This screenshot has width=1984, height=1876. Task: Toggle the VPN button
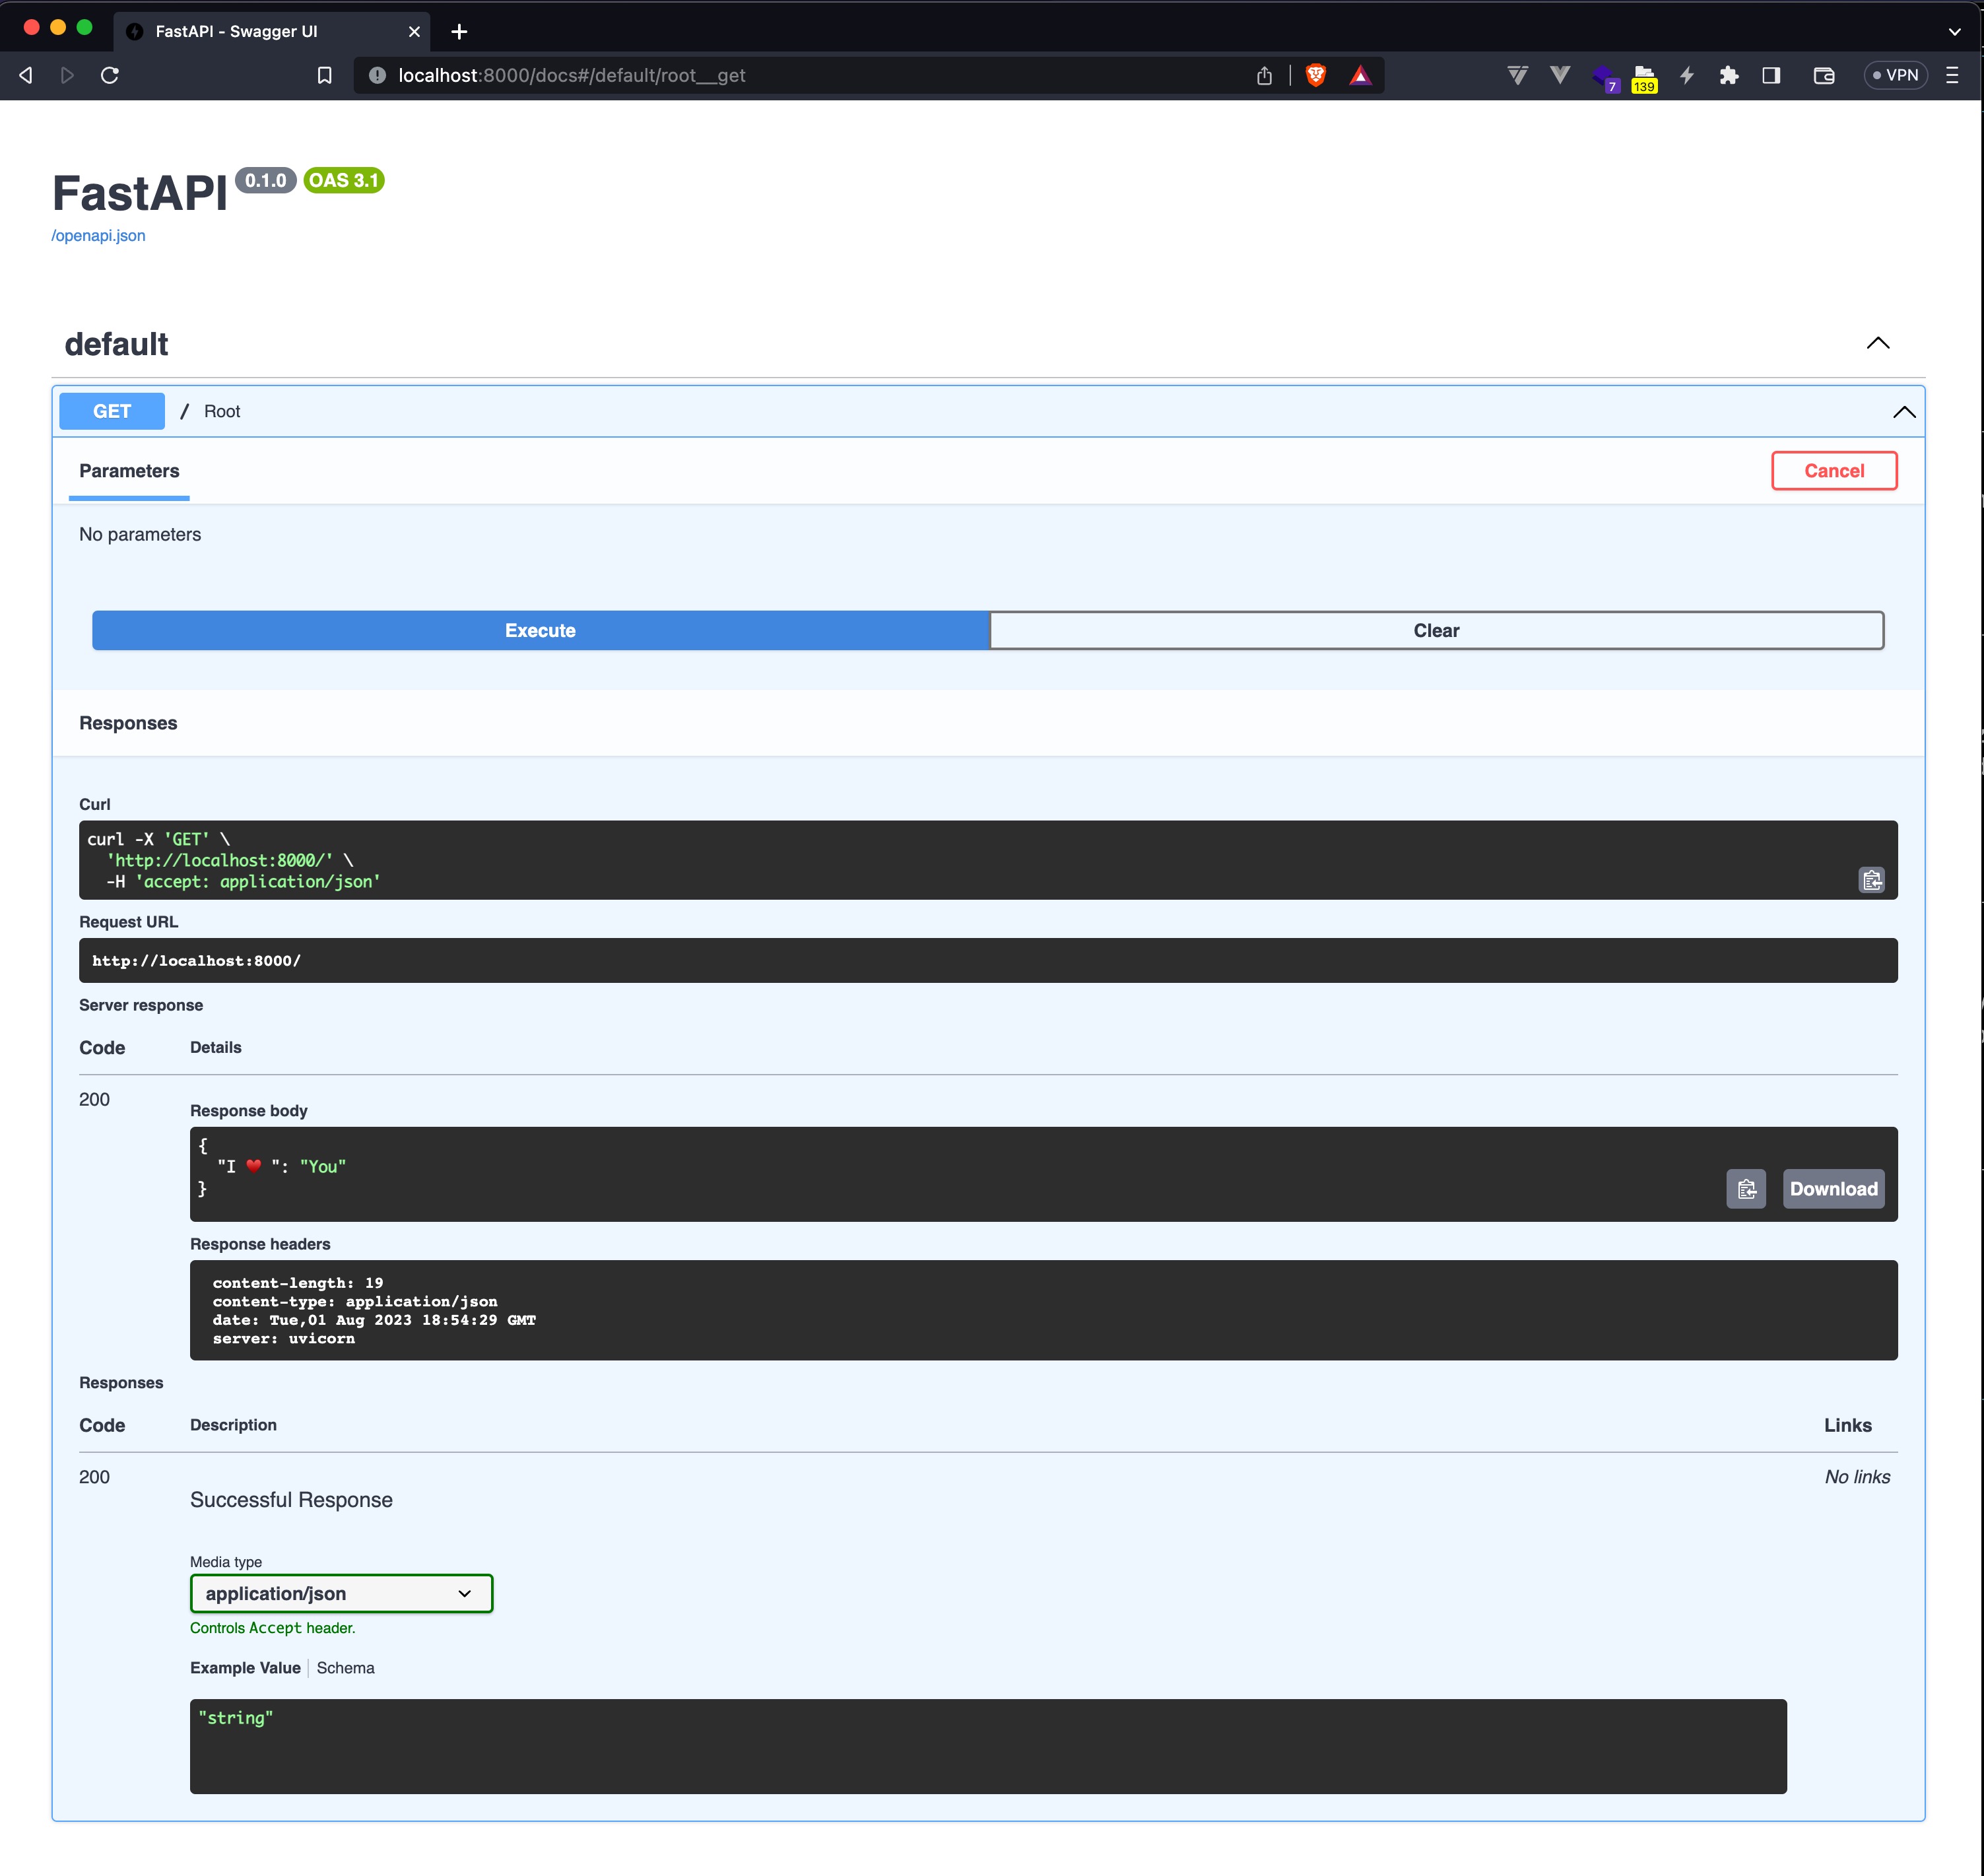(1895, 75)
